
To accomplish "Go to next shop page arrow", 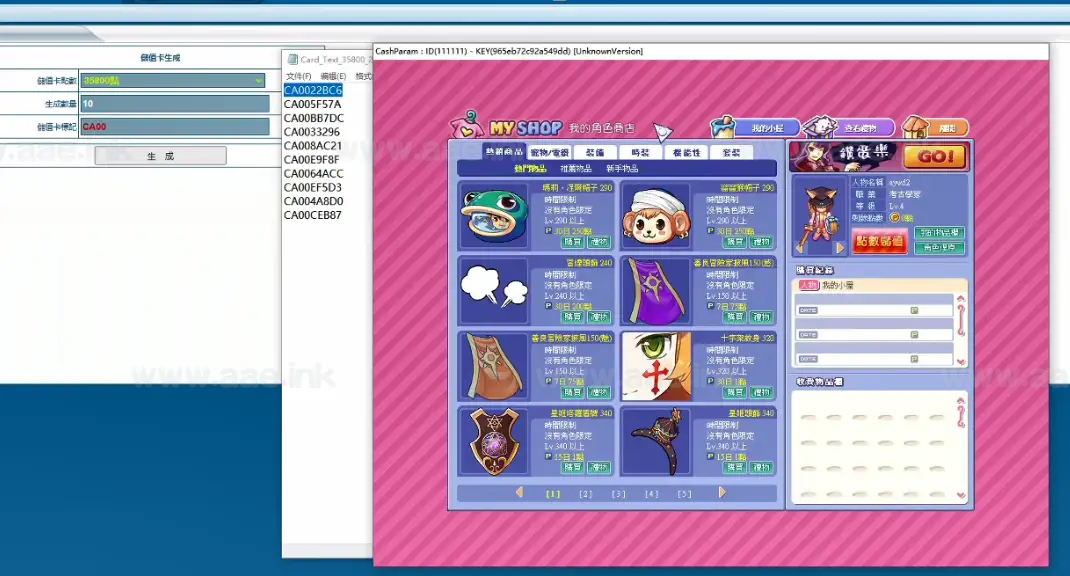I will click(722, 492).
